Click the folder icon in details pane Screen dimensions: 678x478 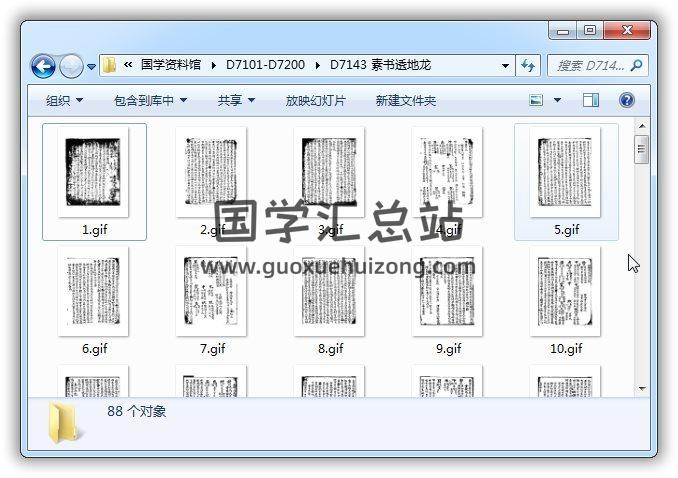[x=66, y=422]
